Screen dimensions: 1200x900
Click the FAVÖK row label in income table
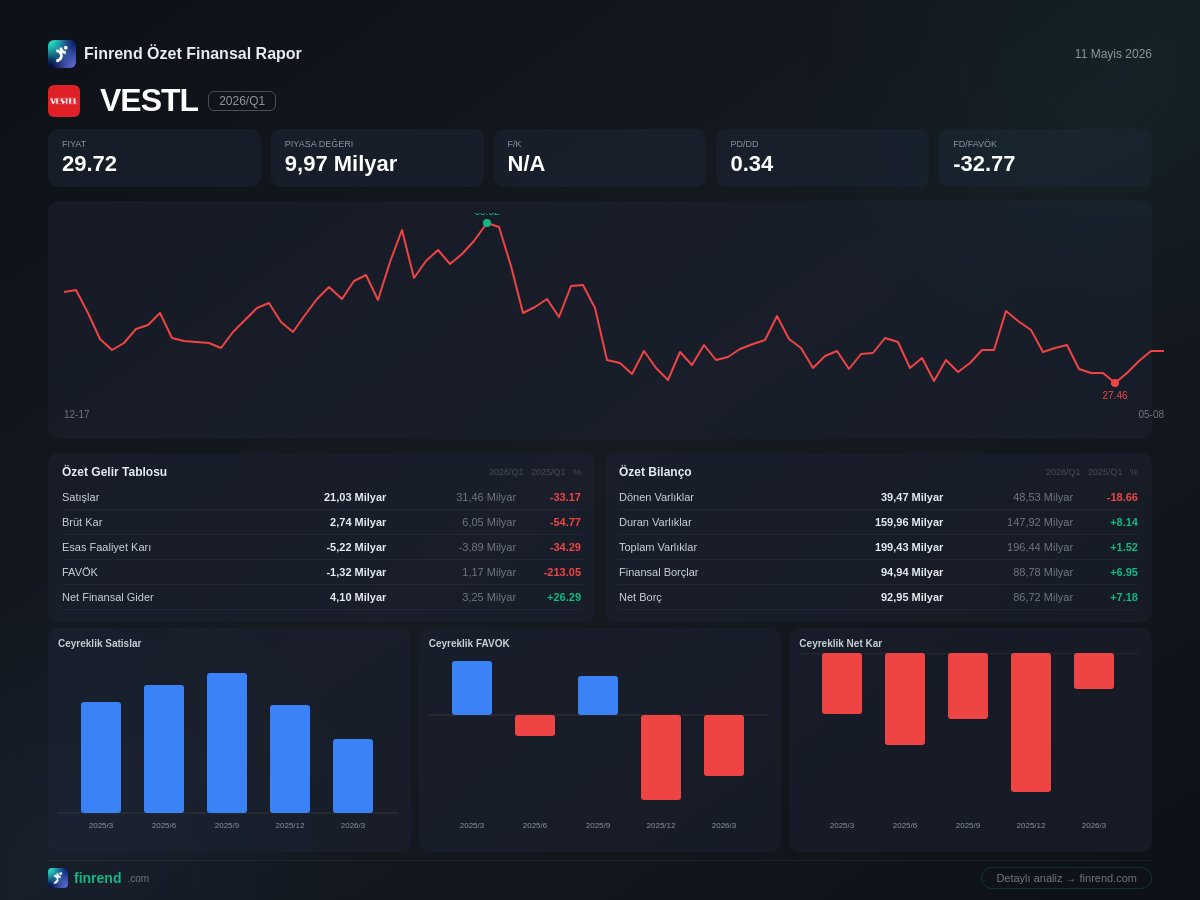coord(80,572)
